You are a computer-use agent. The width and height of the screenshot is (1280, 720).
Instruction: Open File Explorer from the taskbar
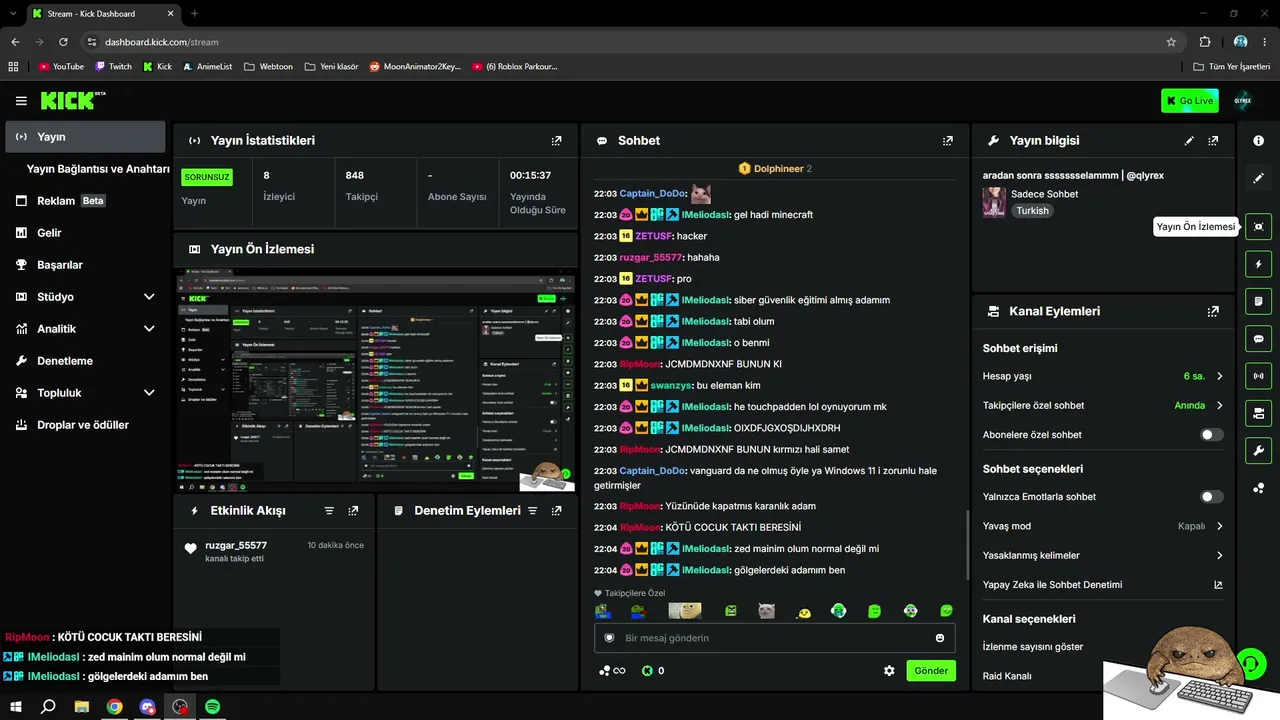click(x=82, y=707)
